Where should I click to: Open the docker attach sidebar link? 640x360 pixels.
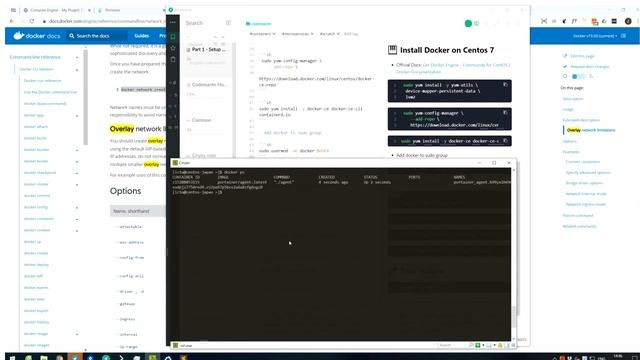pos(36,127)
